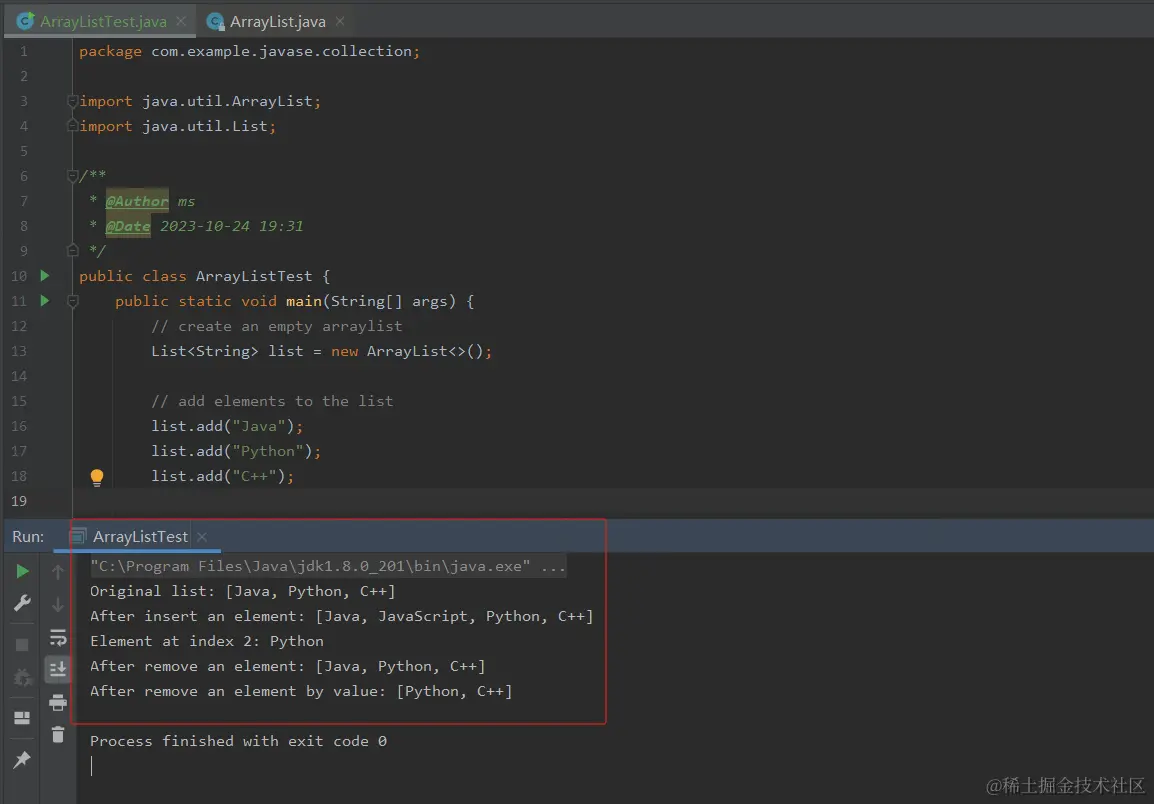Click the yellow lightbulb intention icon

click(96, 477)
